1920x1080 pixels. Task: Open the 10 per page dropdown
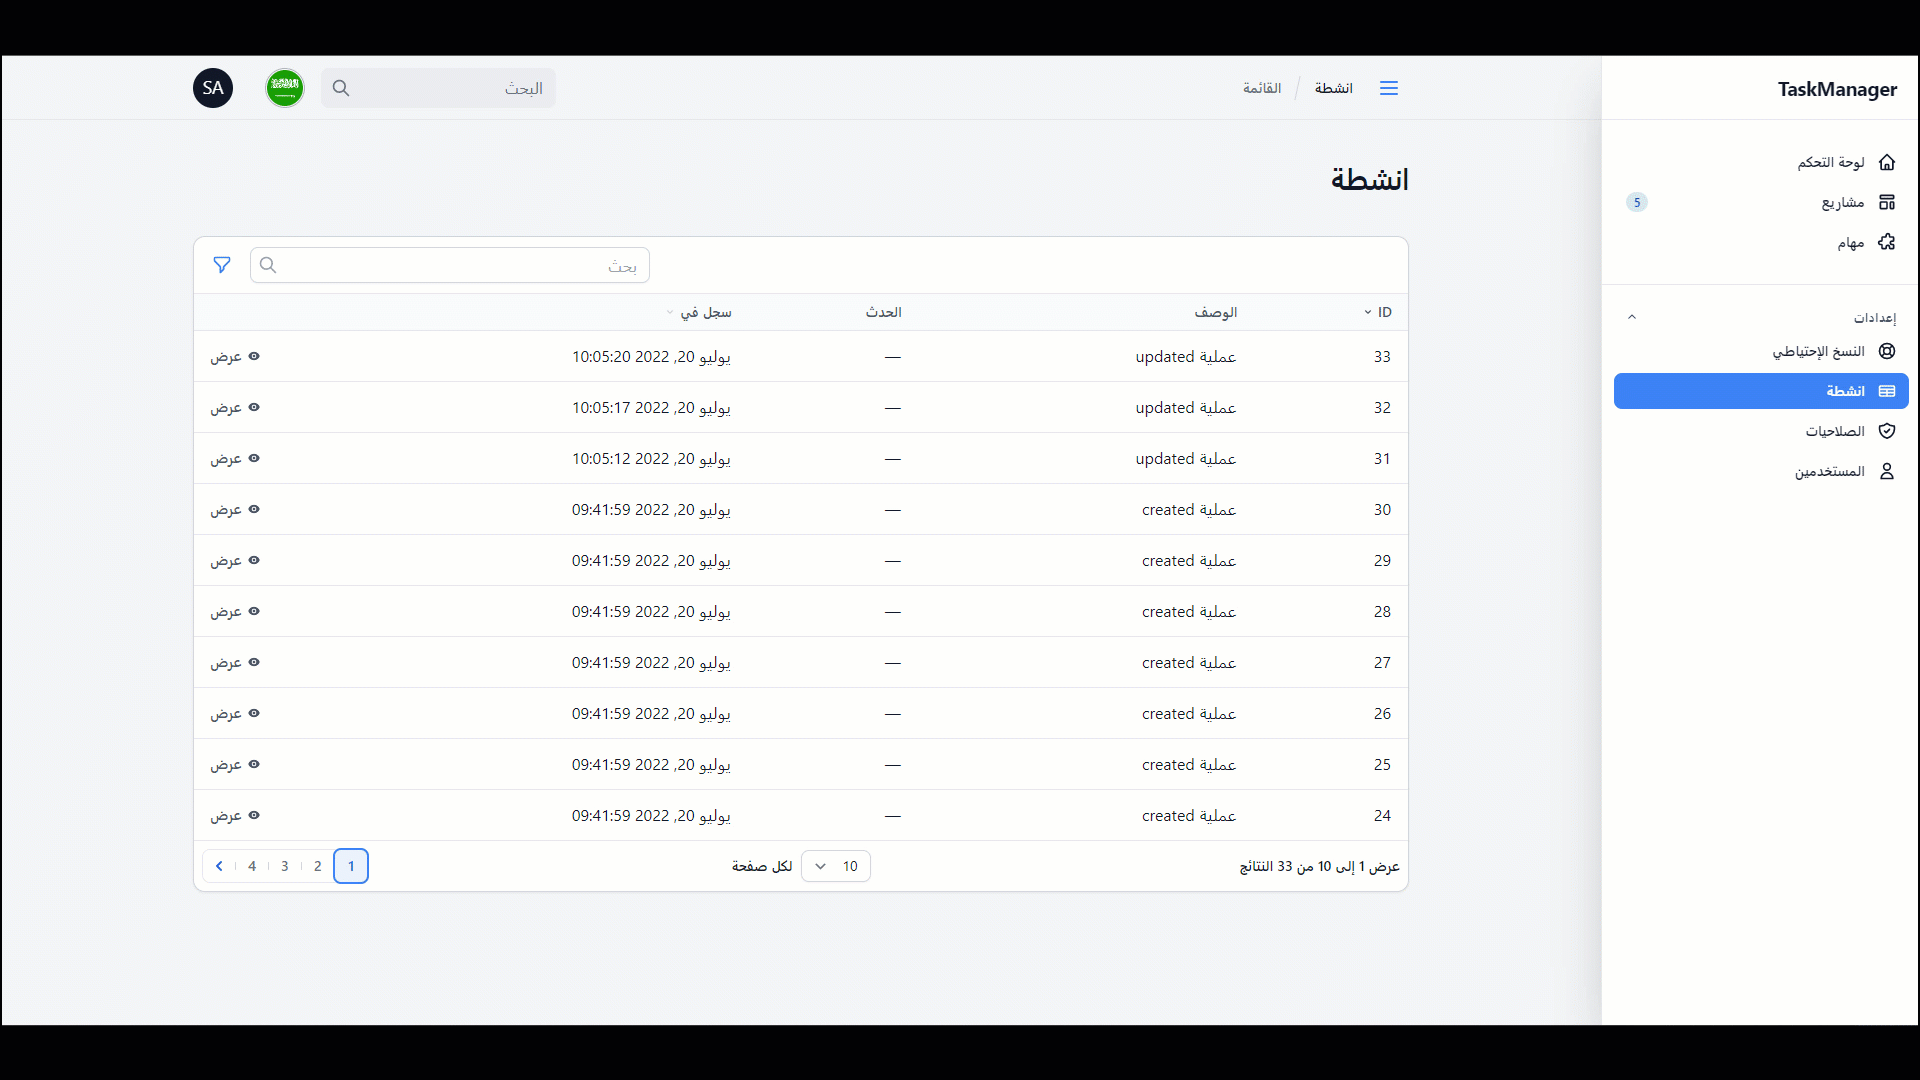(x=836, y=866)
